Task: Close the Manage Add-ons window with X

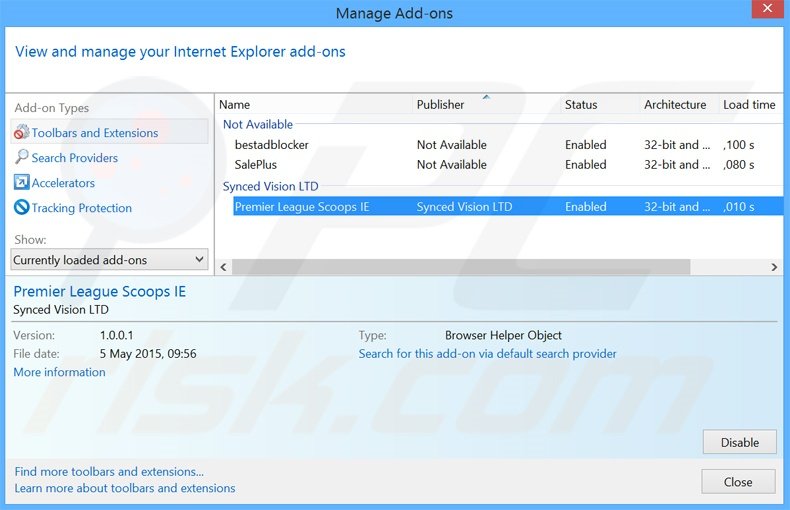Action: [x=767, y=9]
